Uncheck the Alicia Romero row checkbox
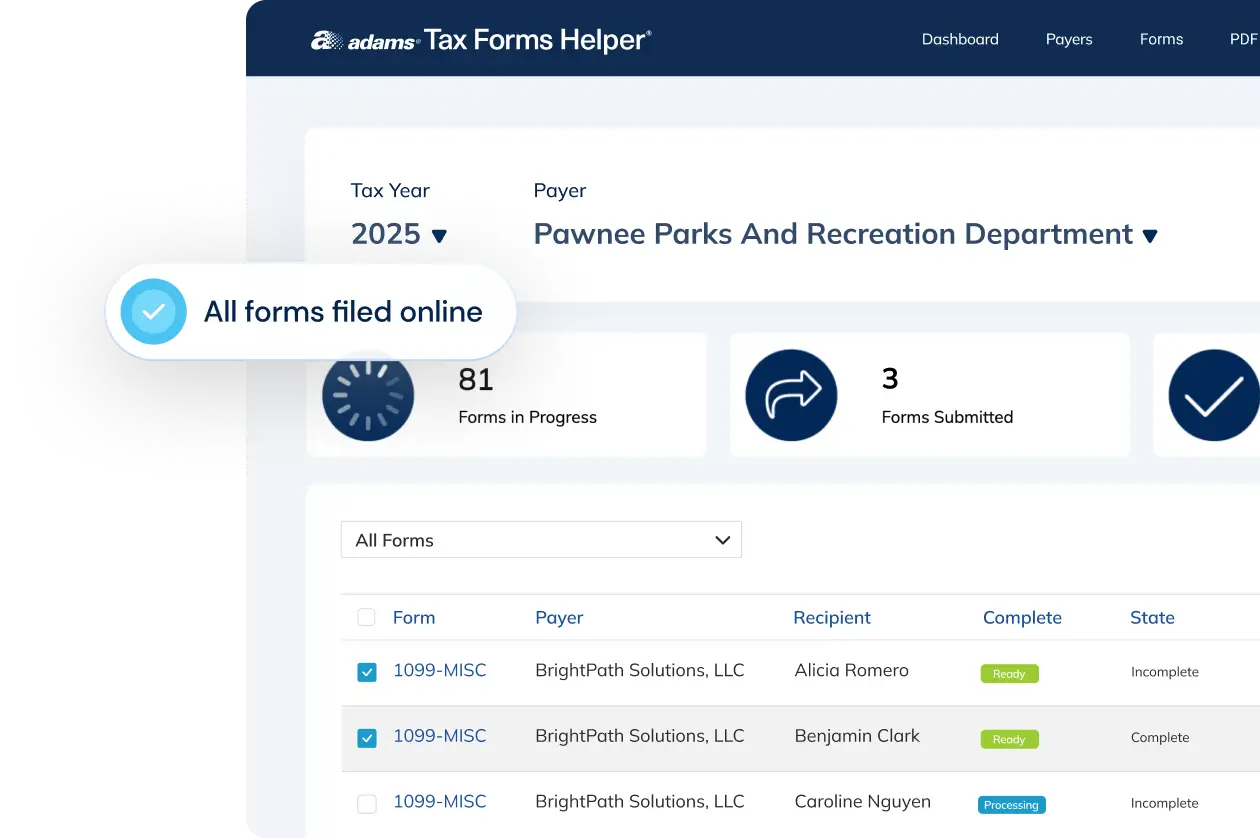 coord(366,671)
